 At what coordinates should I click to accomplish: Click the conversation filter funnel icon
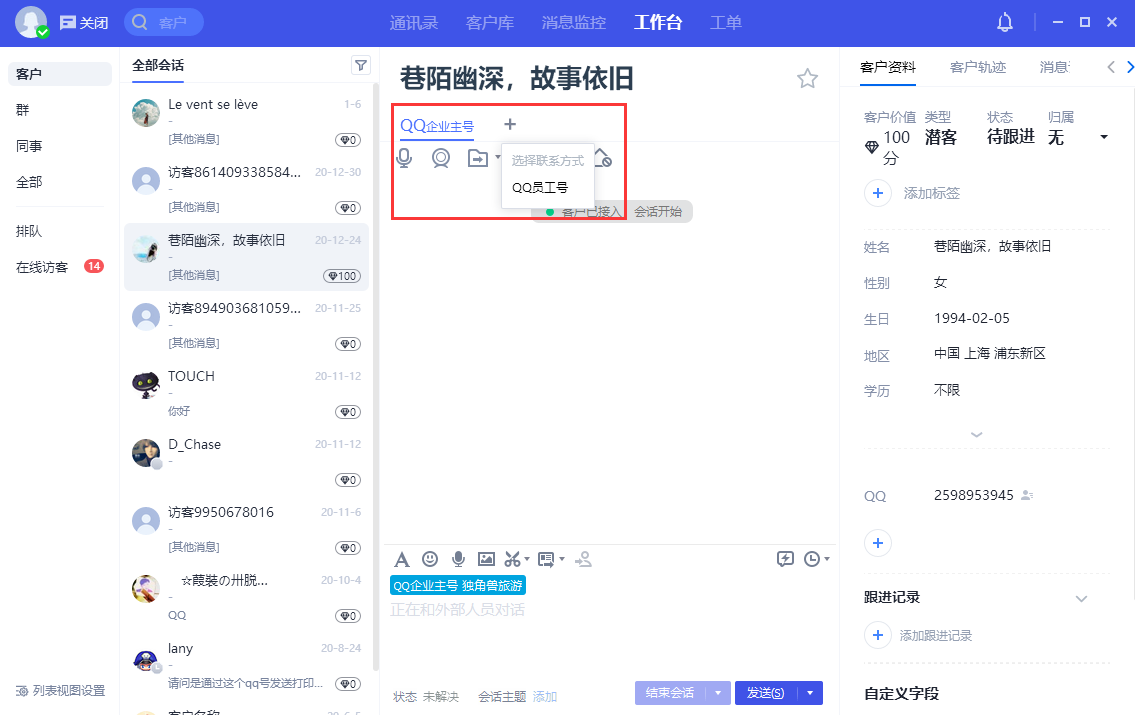[360, 66]
